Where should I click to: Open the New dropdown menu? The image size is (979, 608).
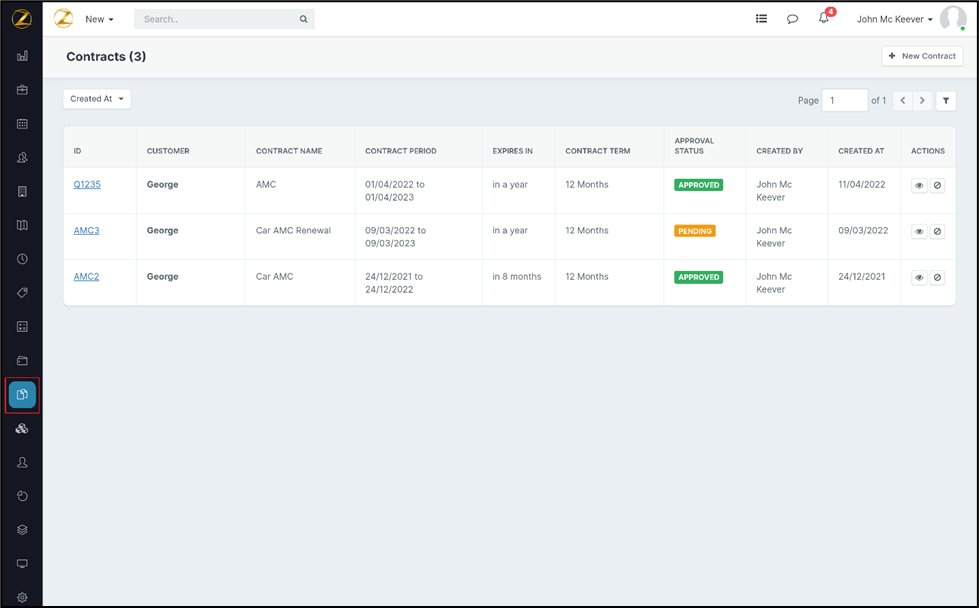[99, 19]
